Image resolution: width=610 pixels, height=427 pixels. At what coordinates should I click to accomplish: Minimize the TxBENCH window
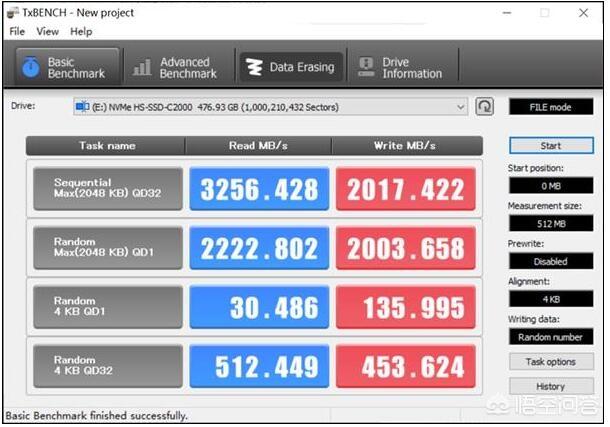pos(507,13)
